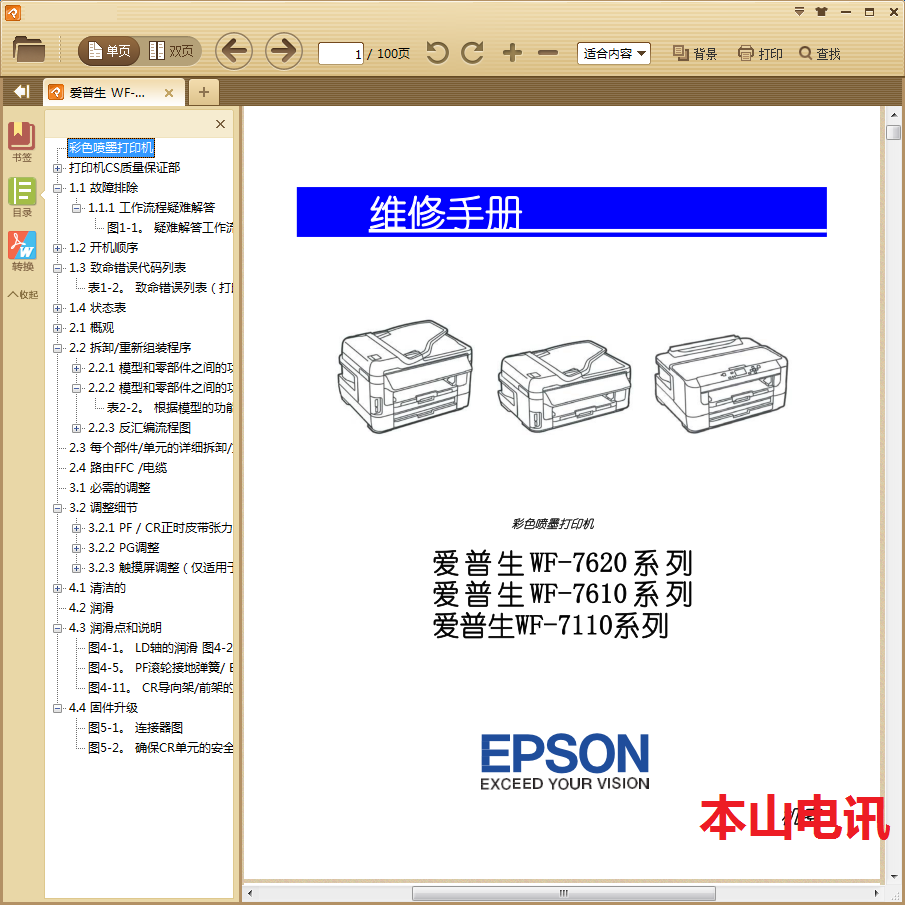The height and width of the screenshot is (905, 905).
Task: Open the skin (shirt) icon in title bar
Action: click(822, 12)
